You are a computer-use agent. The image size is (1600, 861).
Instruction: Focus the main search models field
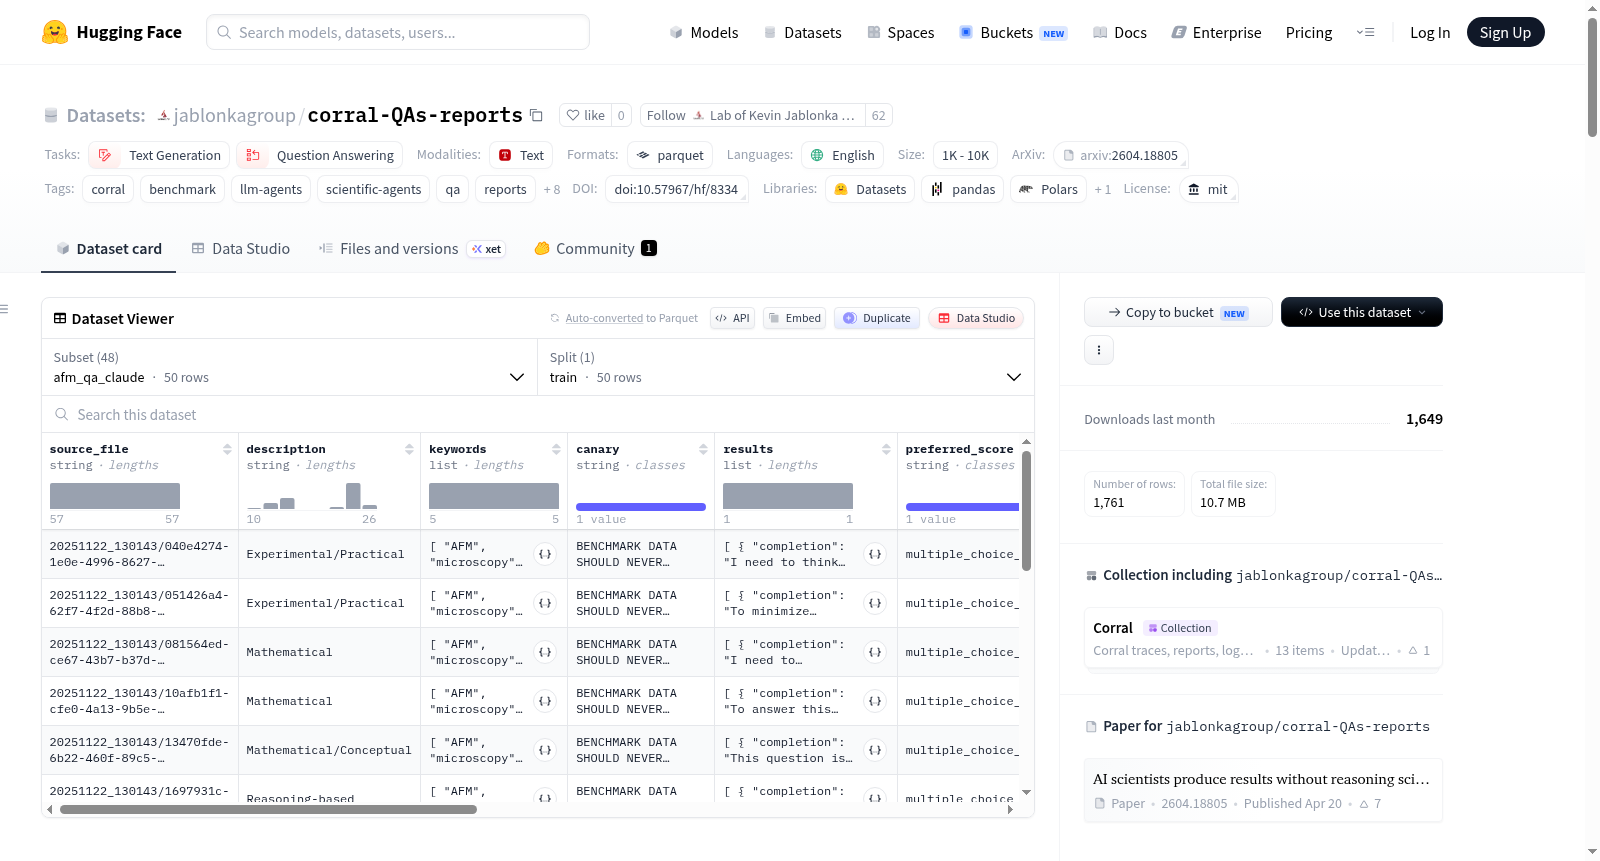tap(398, 32)
